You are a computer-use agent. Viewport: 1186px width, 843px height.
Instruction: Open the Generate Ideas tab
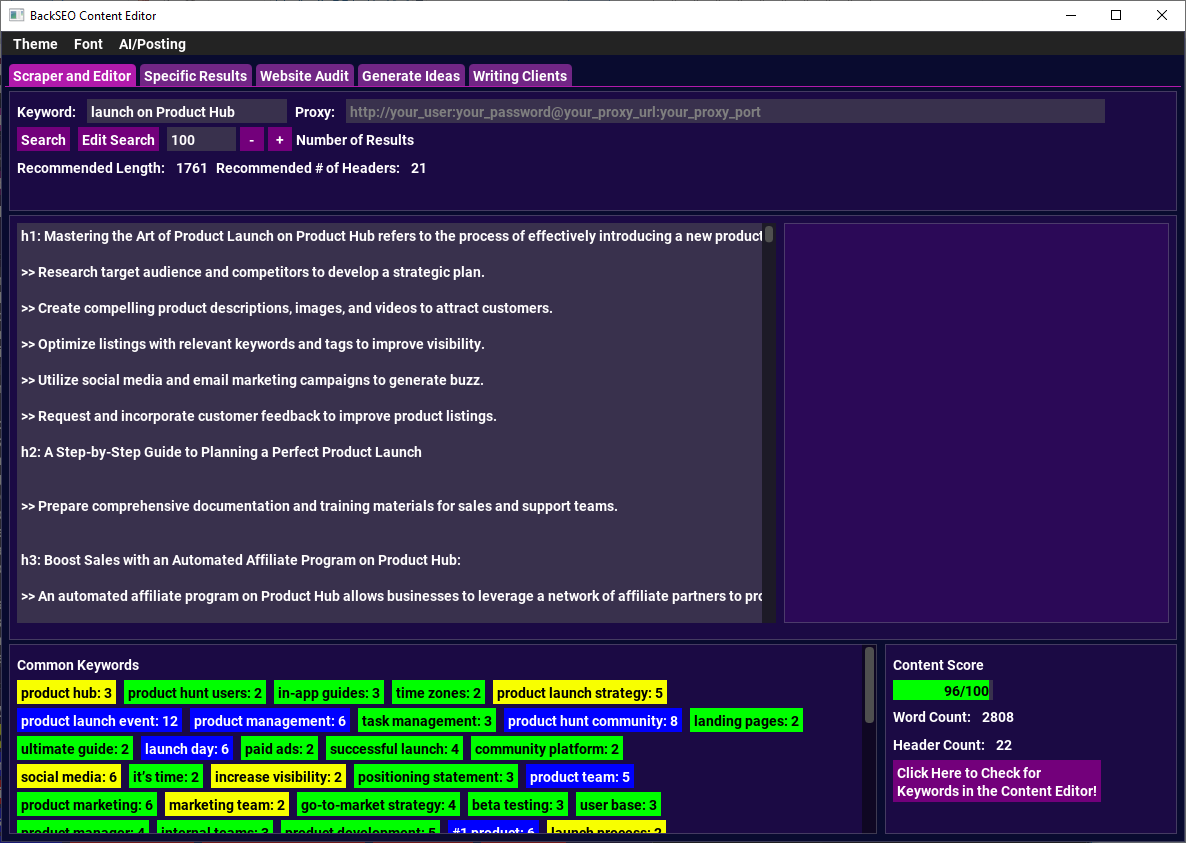(x=411, y=76)
